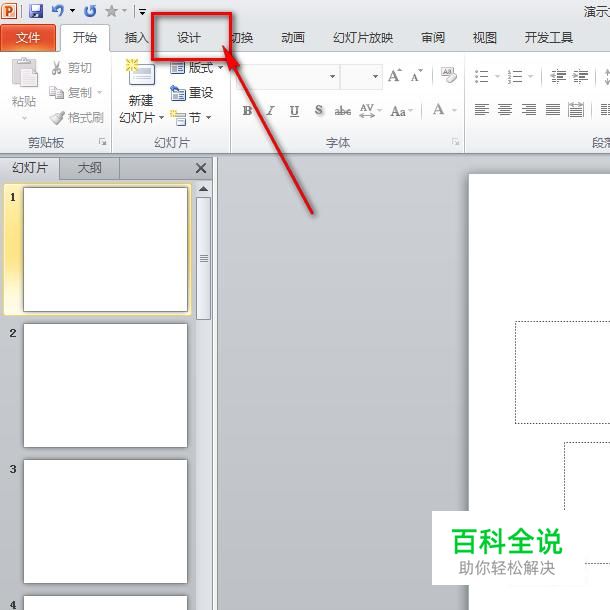Open the 剪贴板 dialog launcher
The width and height of the screenshot is (610, 610).
click(x=103, y=142)
